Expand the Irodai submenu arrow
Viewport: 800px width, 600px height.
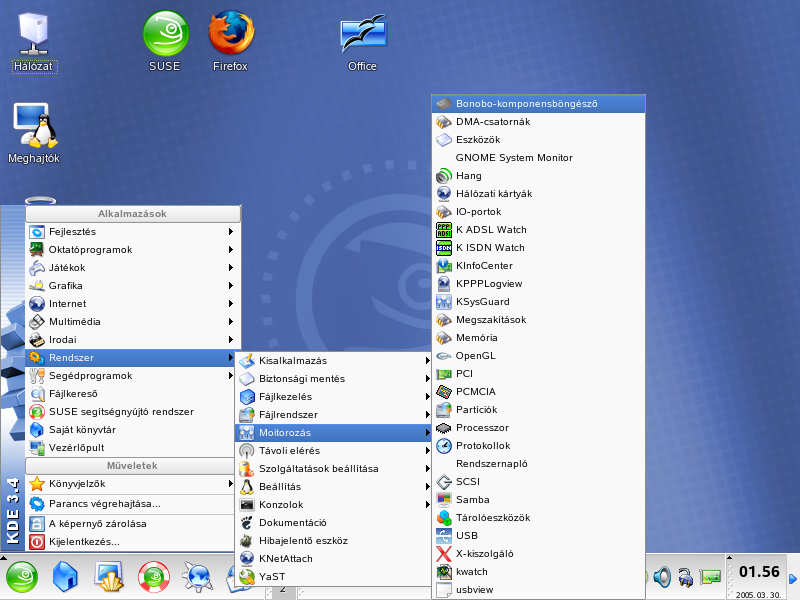point(231,340)
